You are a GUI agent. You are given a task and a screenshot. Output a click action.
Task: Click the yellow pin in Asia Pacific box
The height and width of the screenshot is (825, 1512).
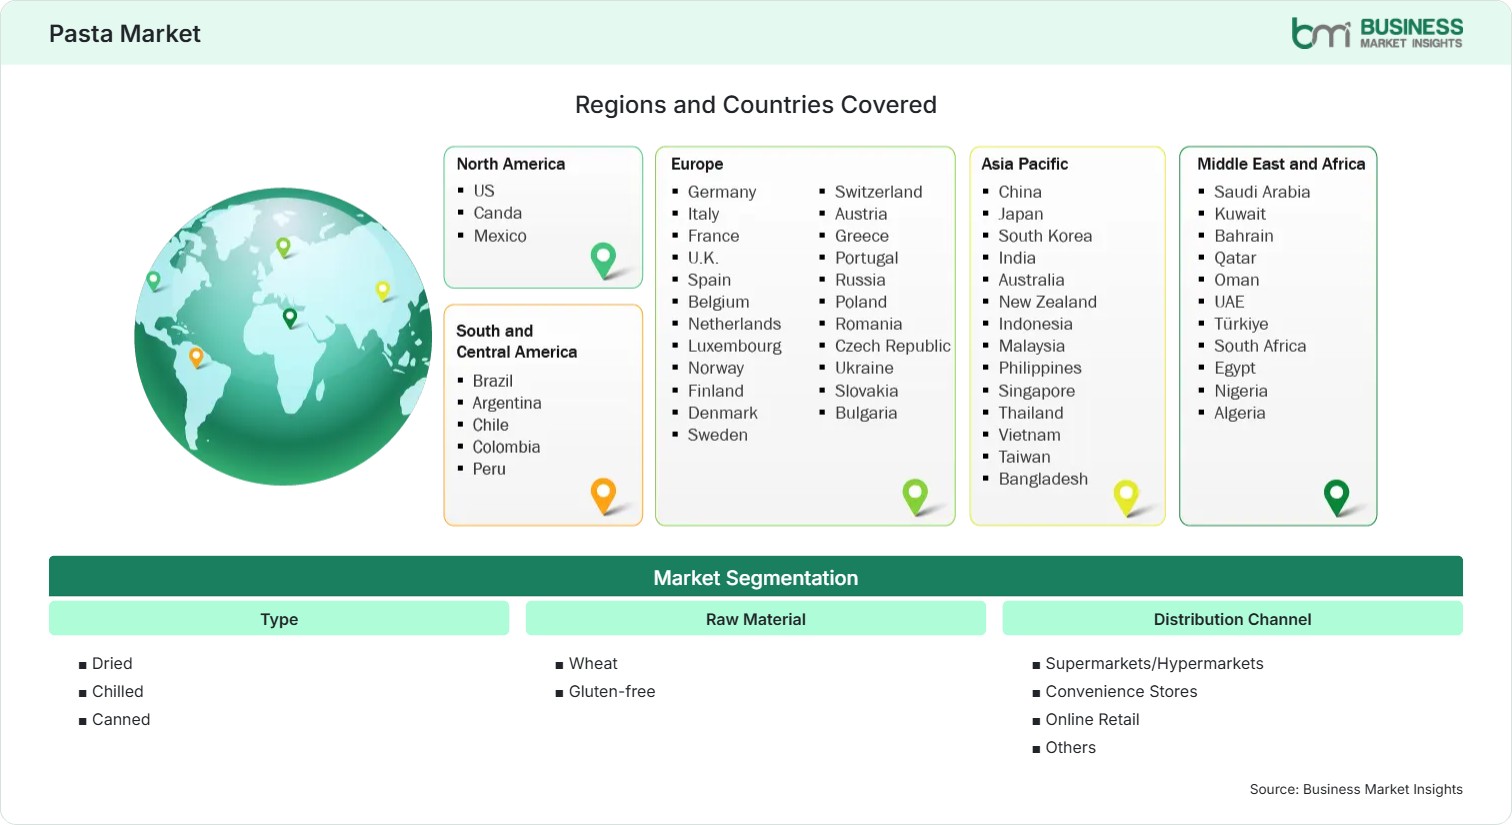click(x=1126, y=497)
